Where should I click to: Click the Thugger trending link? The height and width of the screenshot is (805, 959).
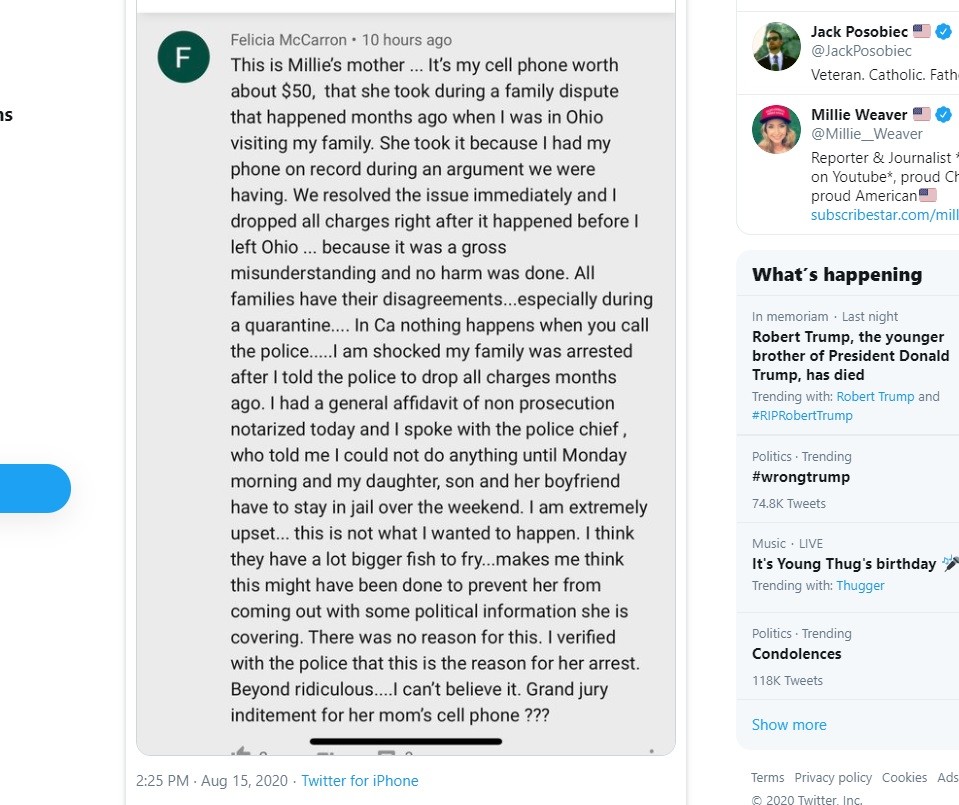tap(860, 585)
